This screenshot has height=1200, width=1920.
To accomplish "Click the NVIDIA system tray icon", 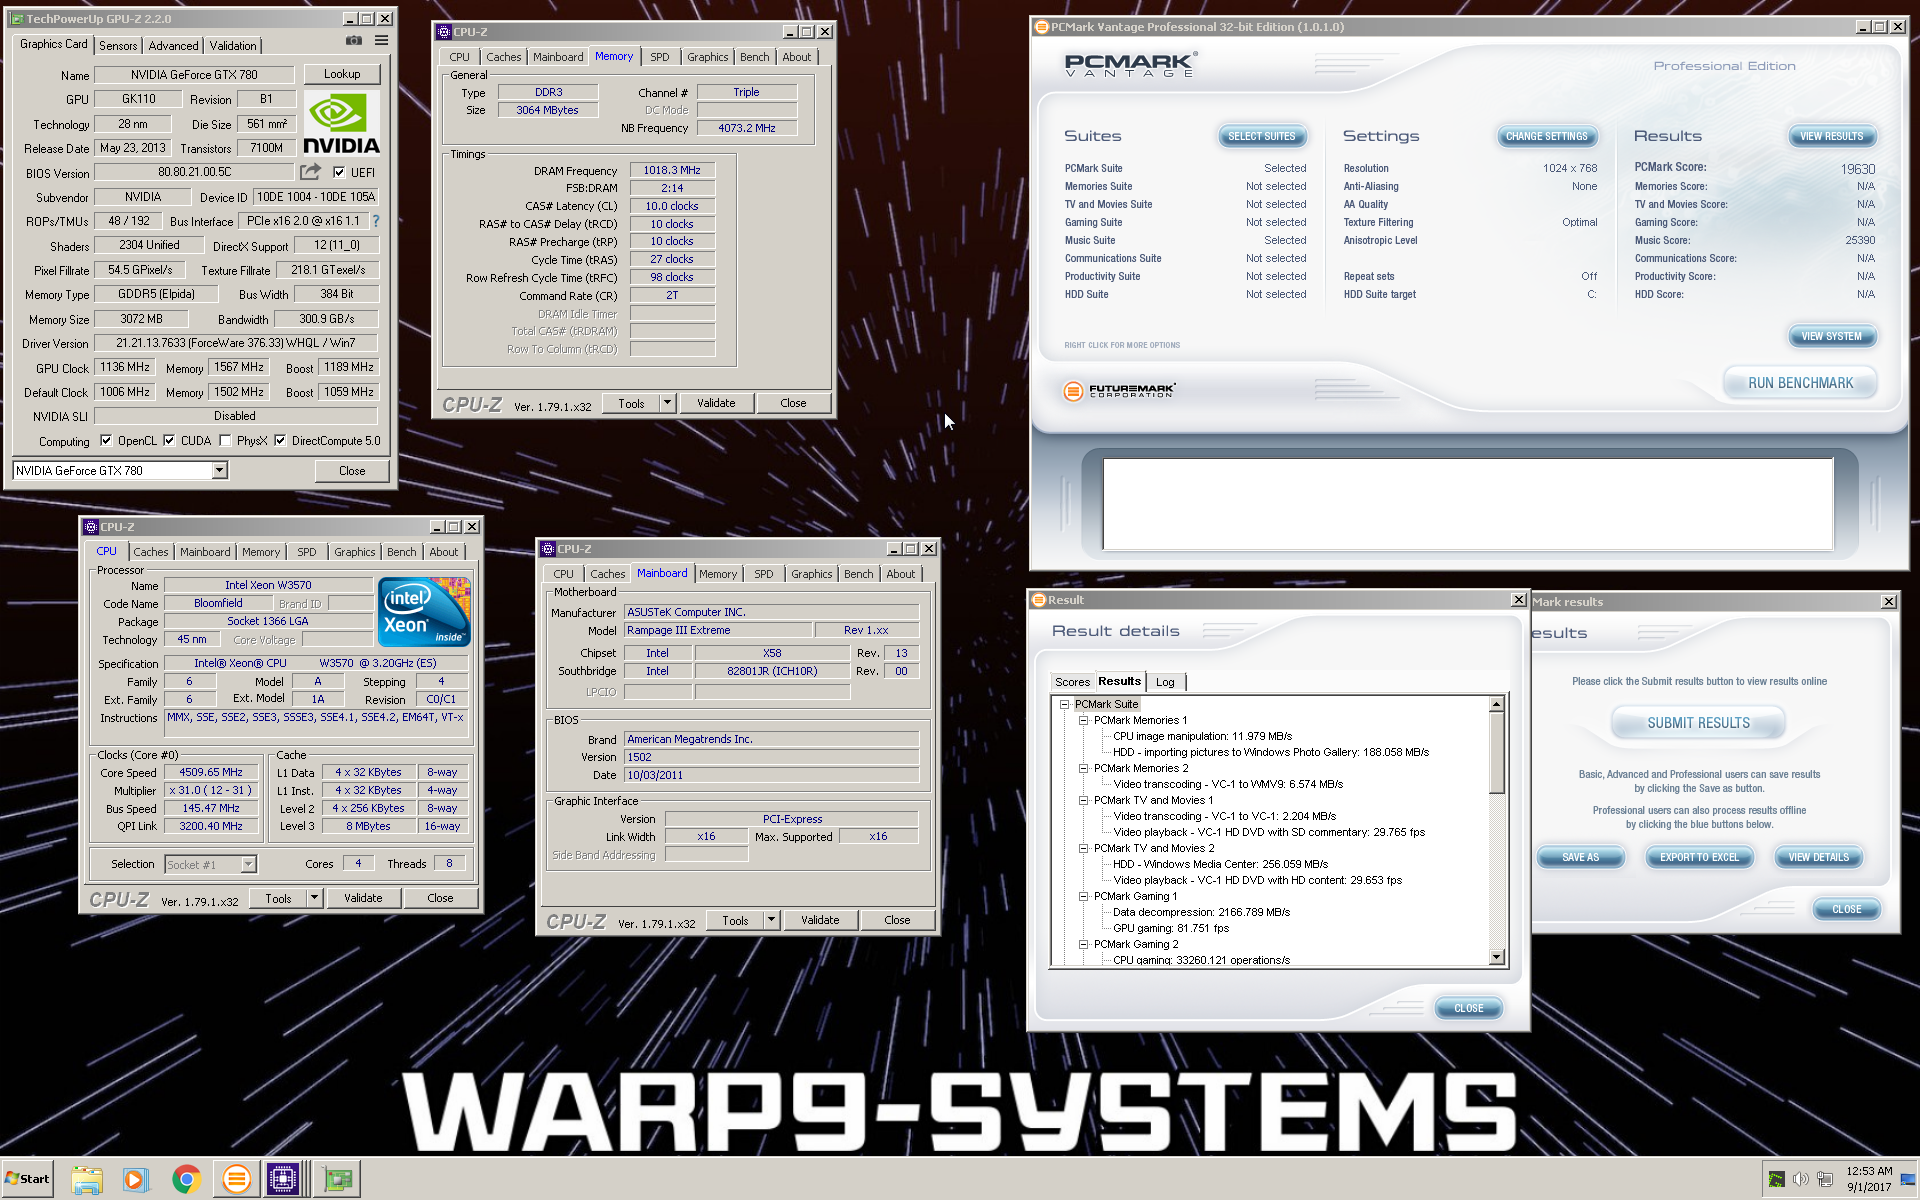I will (1776, 1179).
